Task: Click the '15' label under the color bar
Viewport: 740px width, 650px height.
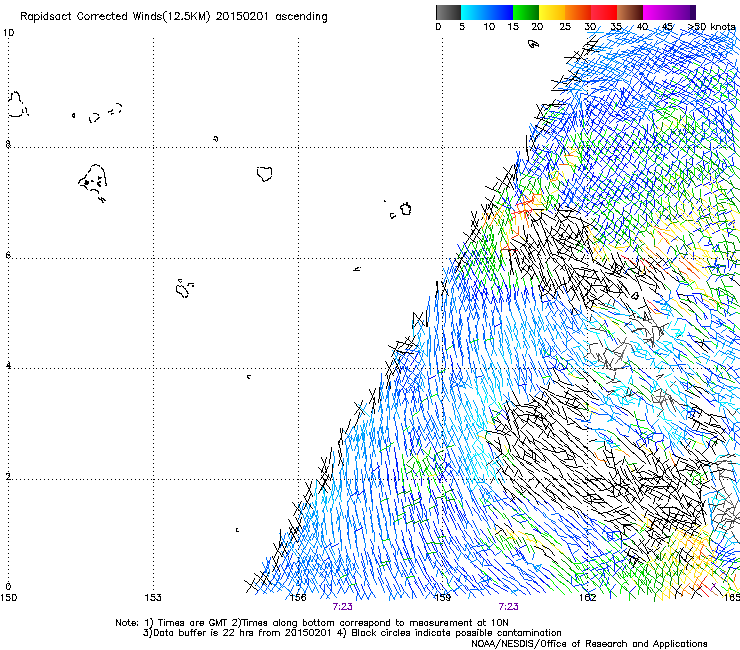Action: click(513, 27)
